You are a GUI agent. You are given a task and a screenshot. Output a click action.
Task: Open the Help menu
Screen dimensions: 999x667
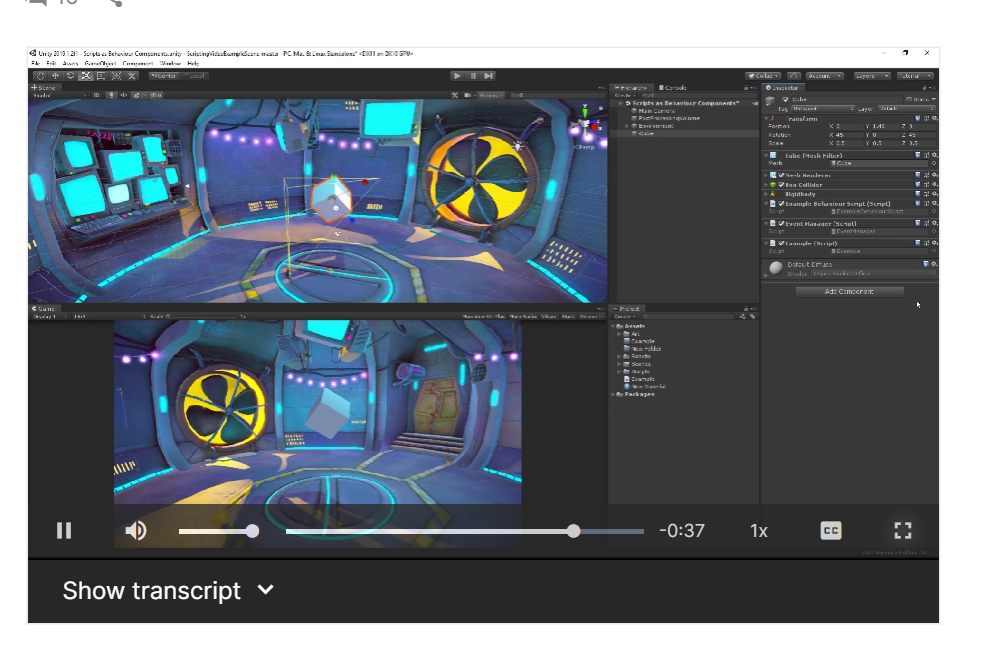193,64
